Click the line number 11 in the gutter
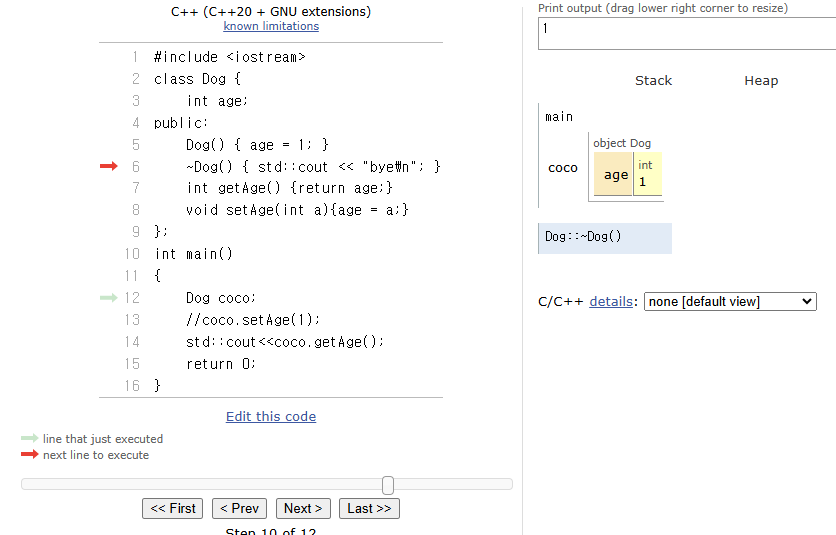 tap(132, 276)
